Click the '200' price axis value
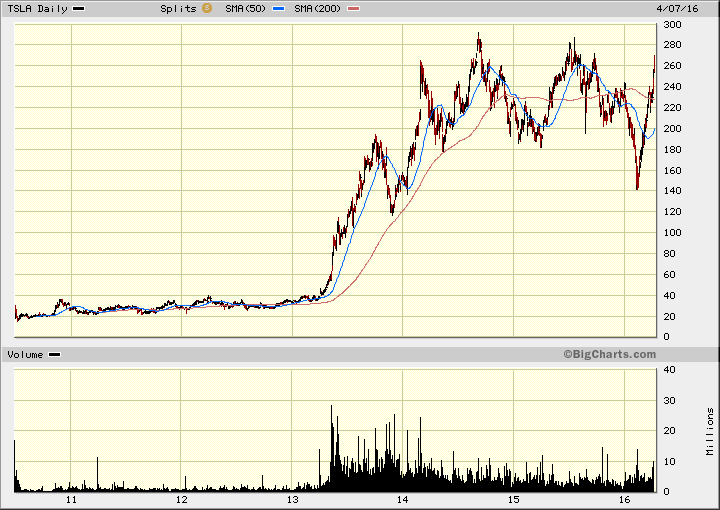 (672, 129)
